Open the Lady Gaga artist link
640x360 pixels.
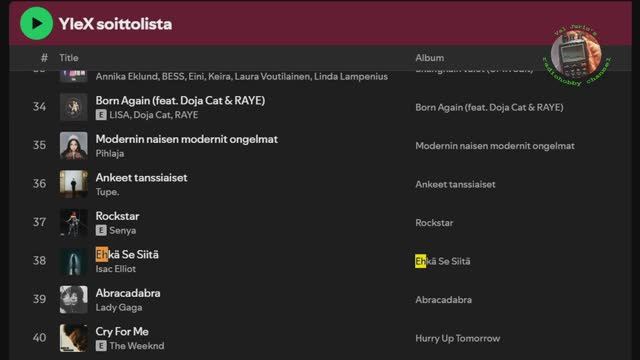coord(119,307)
